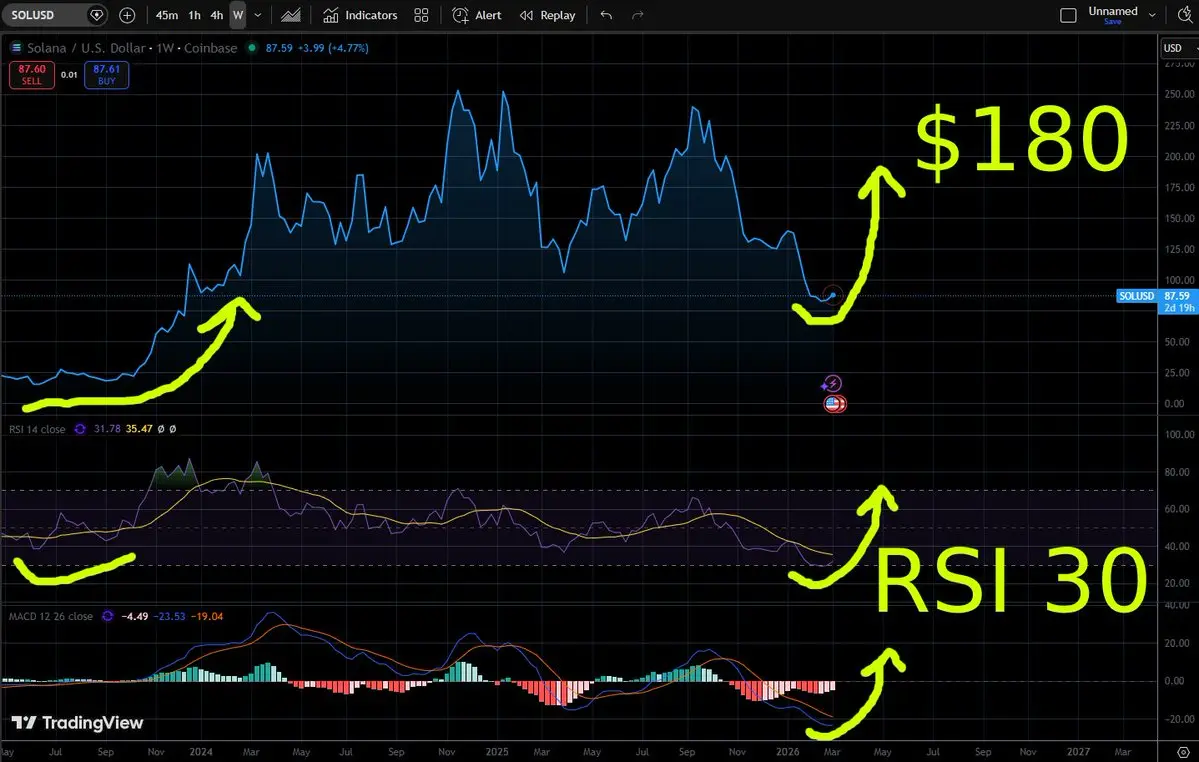Click the diamond icon beside SOLUSD
Image resolution: width=1199 pixels, height=762 pixels.
[96, 15]
